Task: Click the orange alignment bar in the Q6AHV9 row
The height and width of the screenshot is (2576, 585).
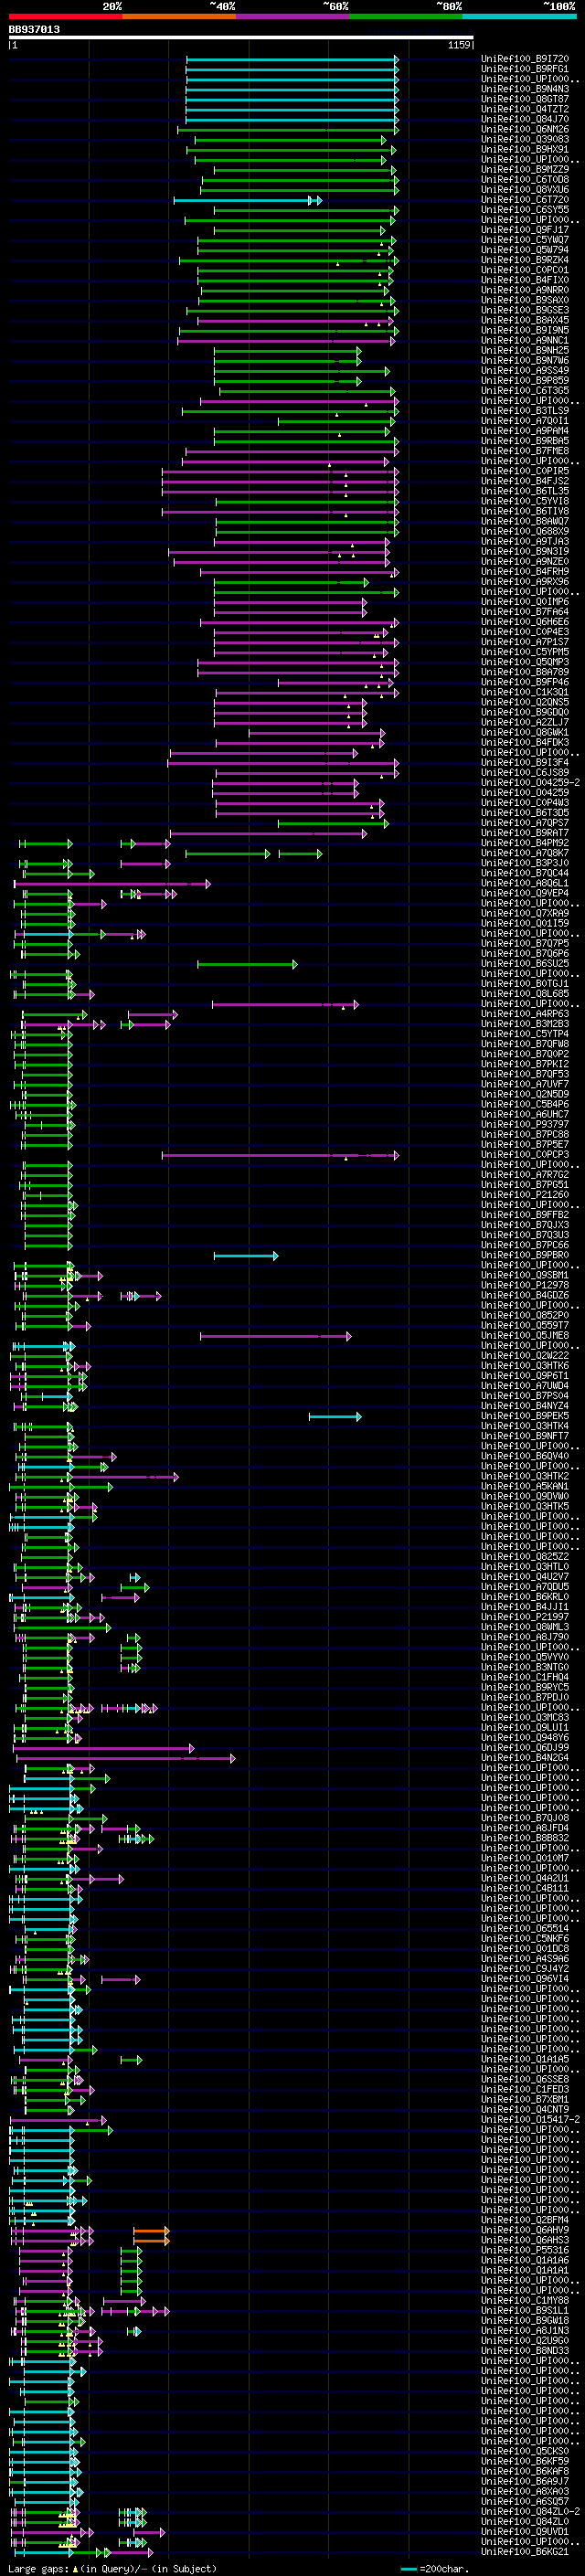Action: (151, 2231)
